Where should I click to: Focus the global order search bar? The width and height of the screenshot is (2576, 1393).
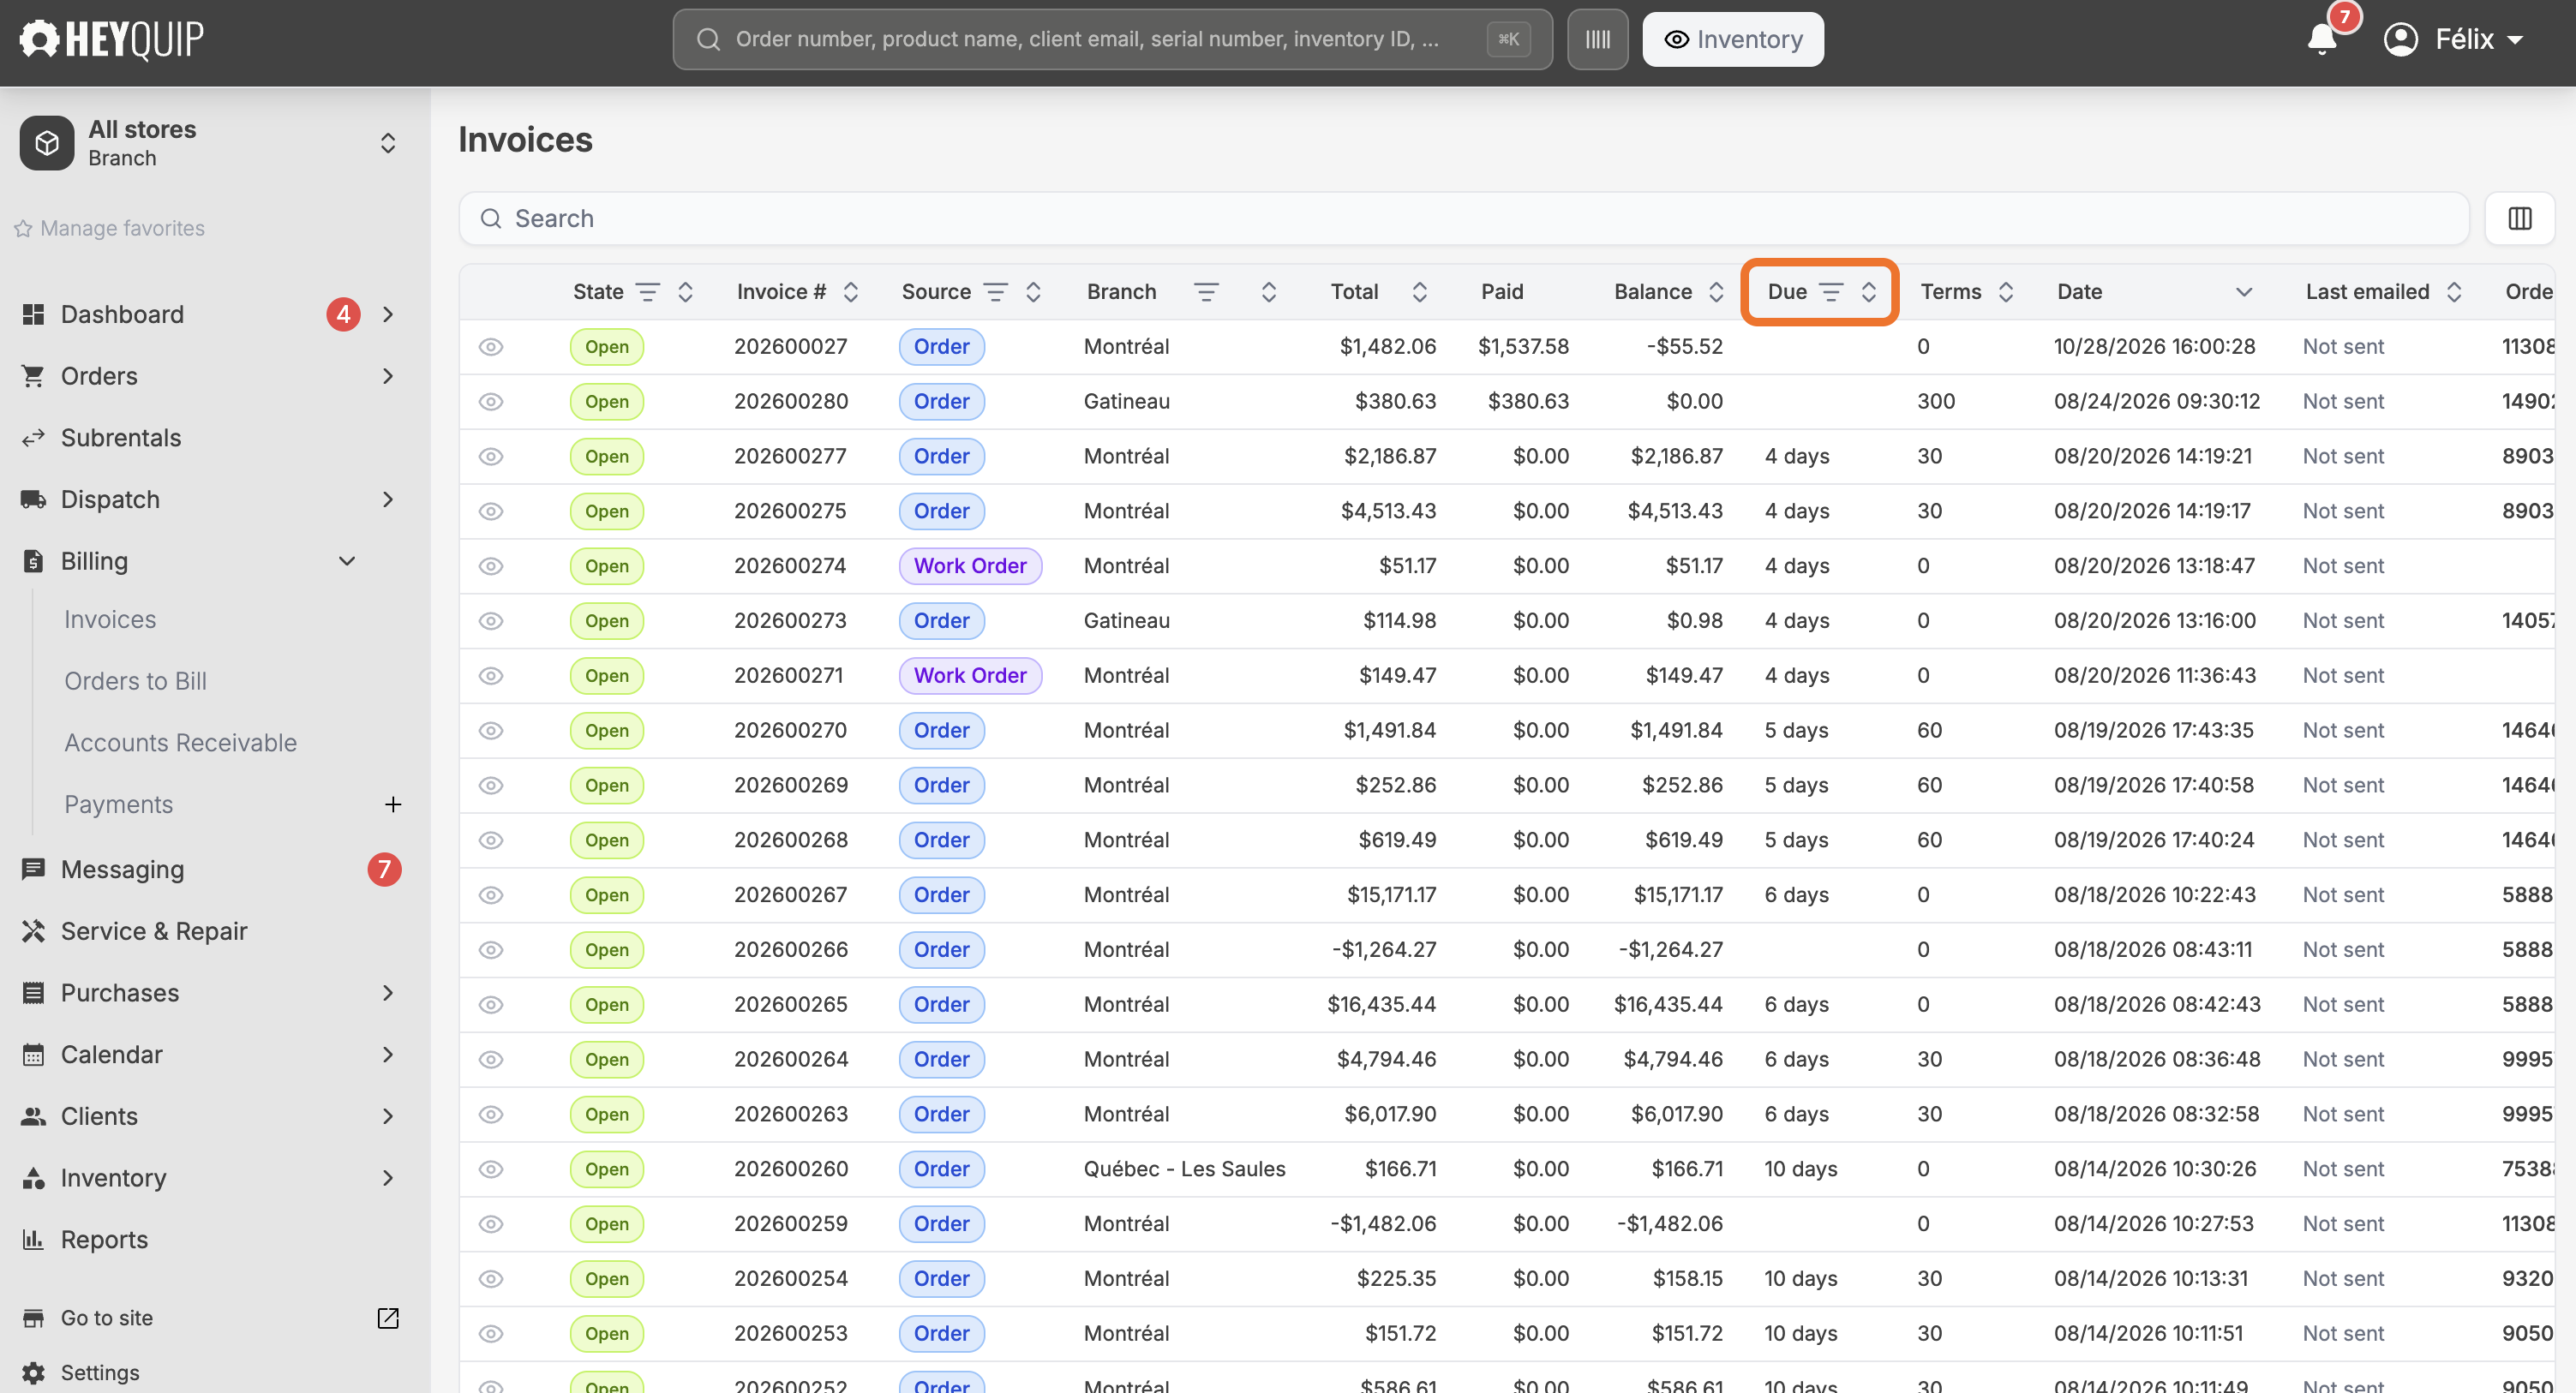(1112, 39)
